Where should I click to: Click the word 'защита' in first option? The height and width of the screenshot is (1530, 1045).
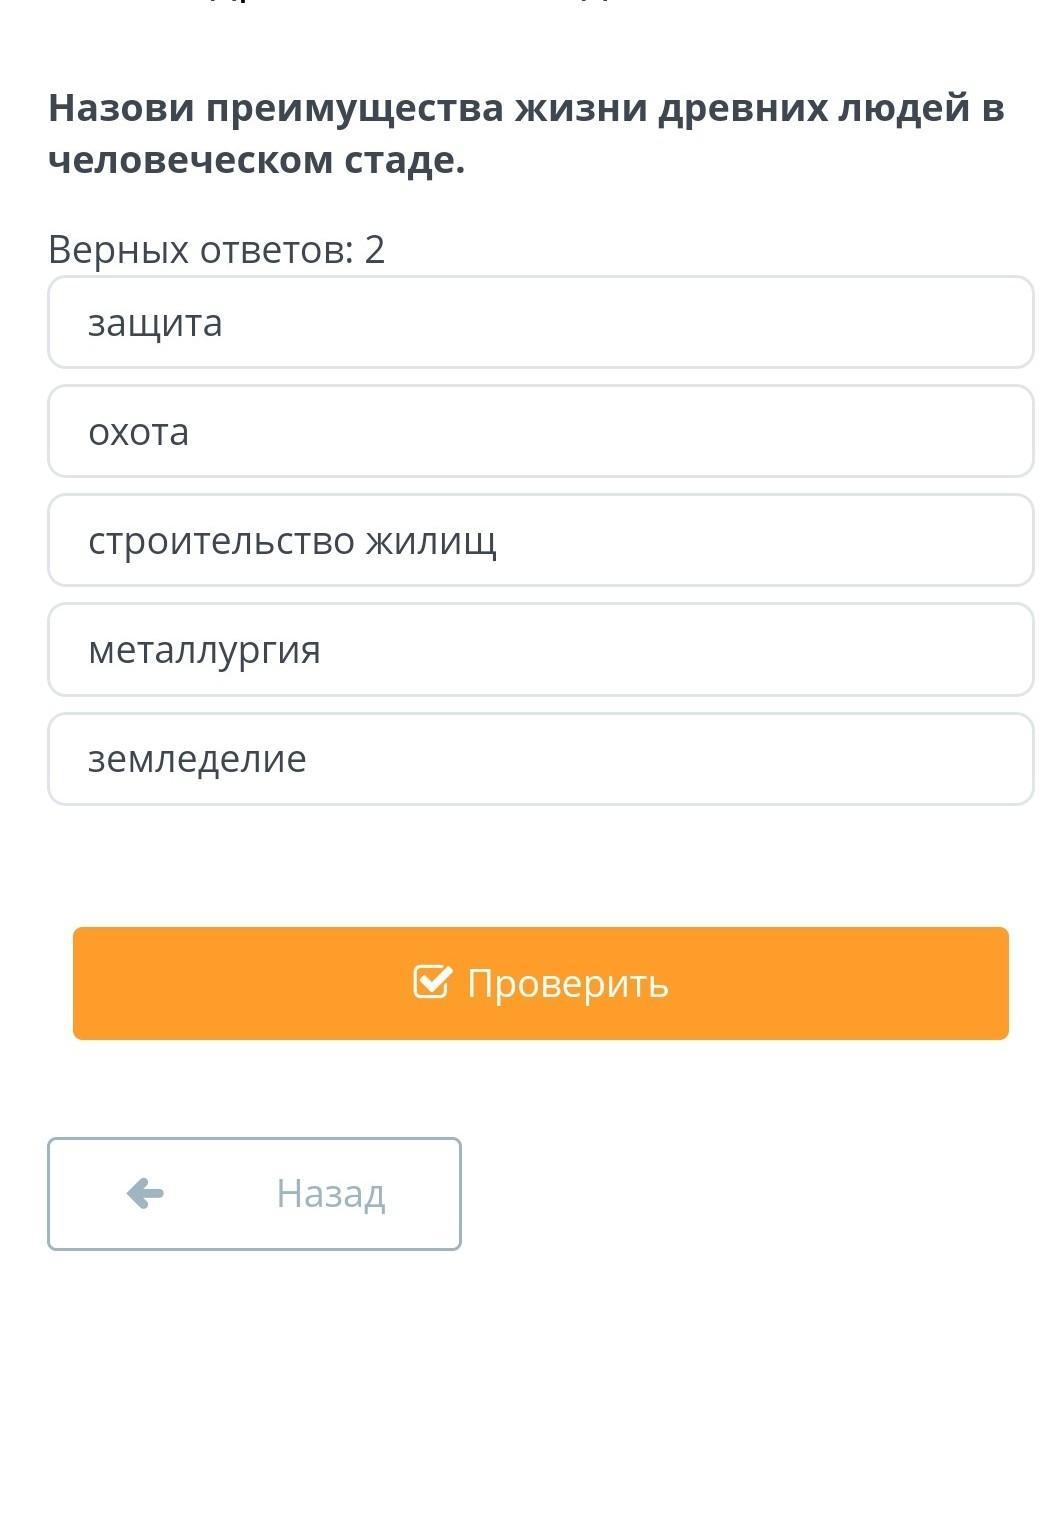155,323
